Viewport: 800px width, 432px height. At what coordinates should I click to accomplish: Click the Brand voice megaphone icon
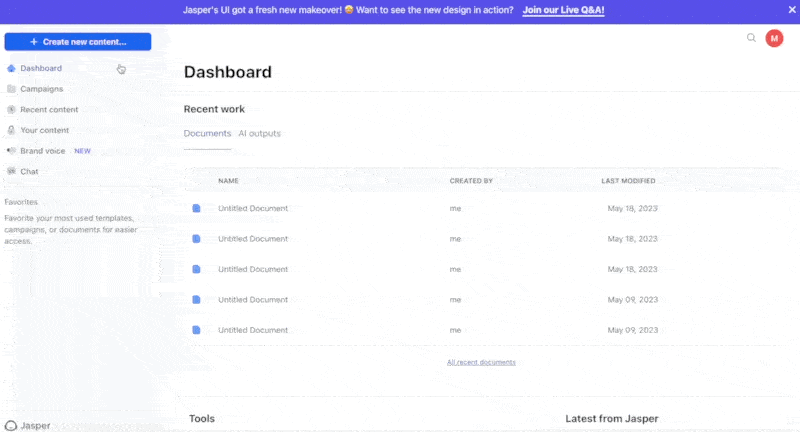click(11, 151)
